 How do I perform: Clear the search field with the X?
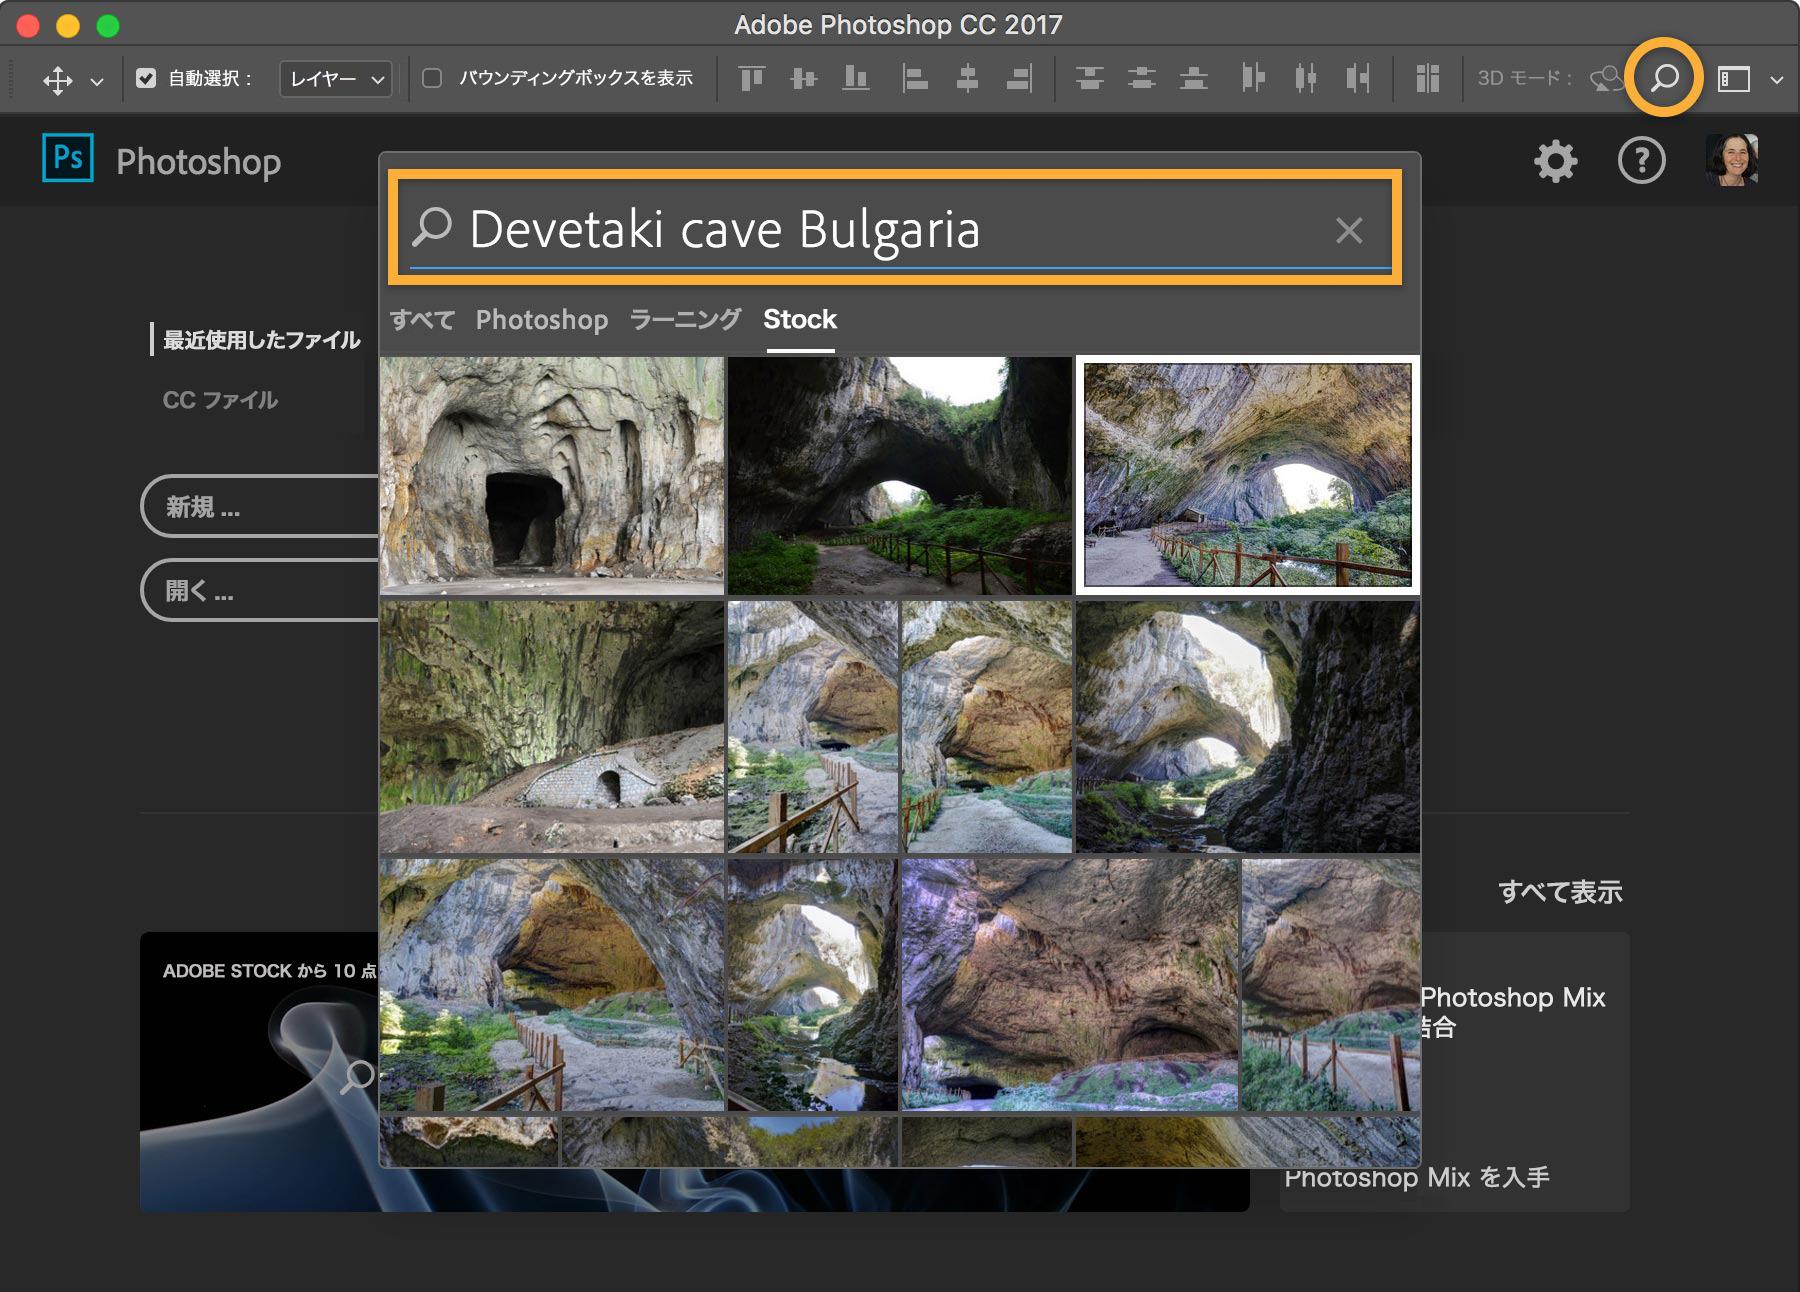point(1349,231)
